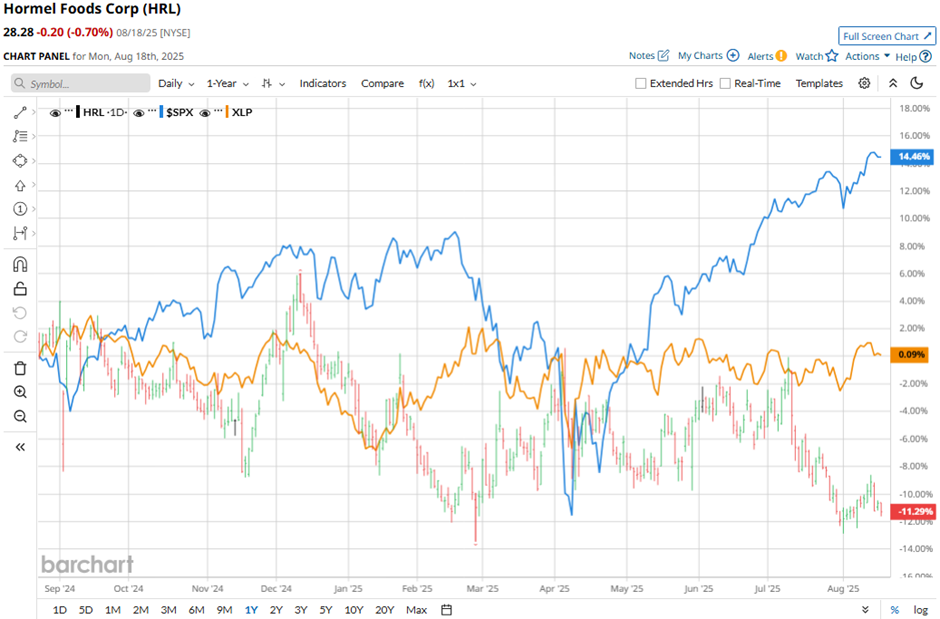The image size is (940, 619).
Task: Expand the bottom panel double chevron
Action: click(864, 609)
